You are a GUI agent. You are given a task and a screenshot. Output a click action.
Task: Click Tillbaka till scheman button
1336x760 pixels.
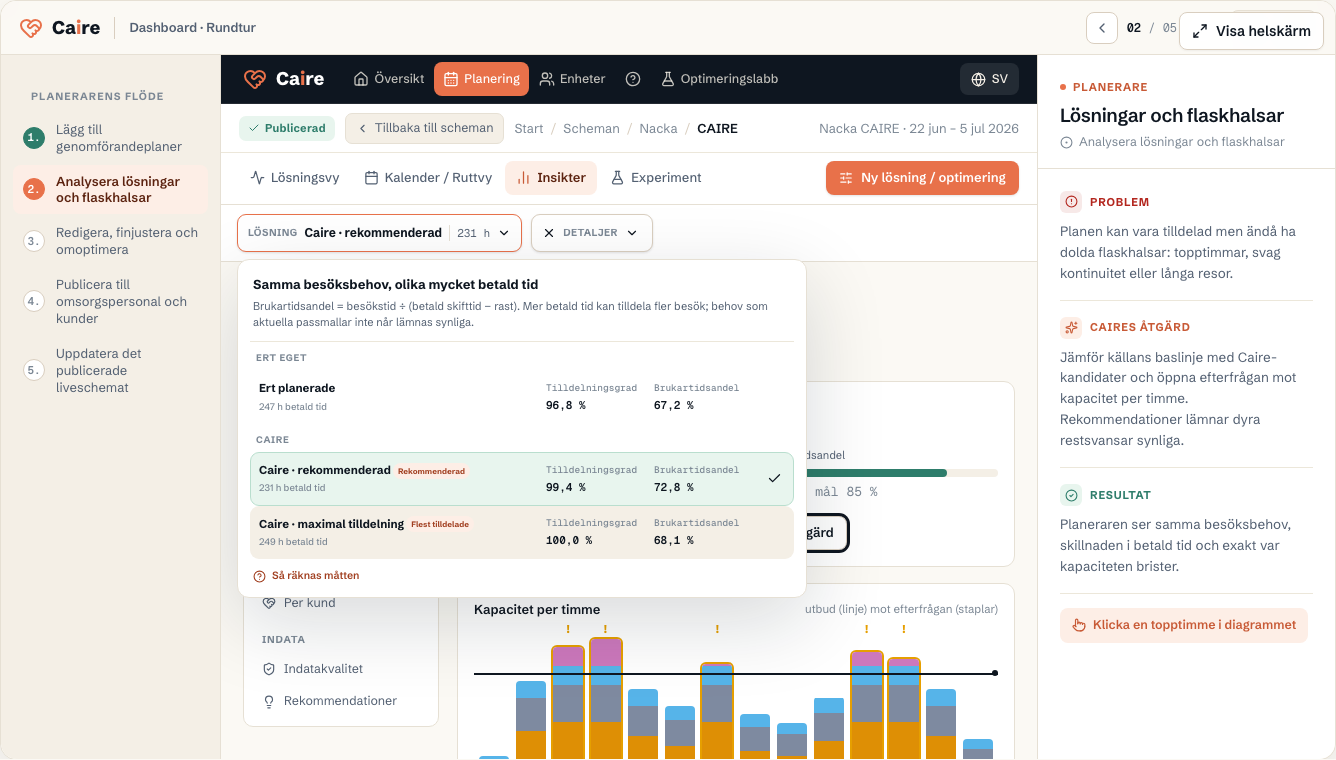point(425,128)
